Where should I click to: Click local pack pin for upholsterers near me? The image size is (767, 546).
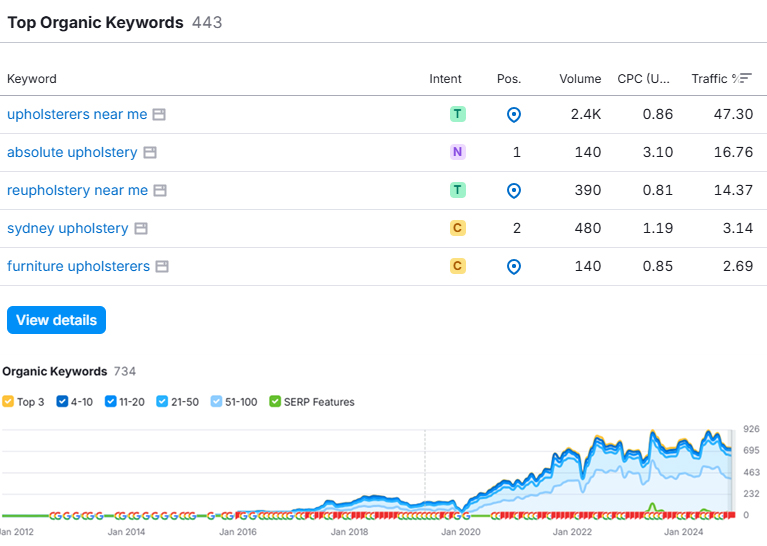(x=514, y=115)
